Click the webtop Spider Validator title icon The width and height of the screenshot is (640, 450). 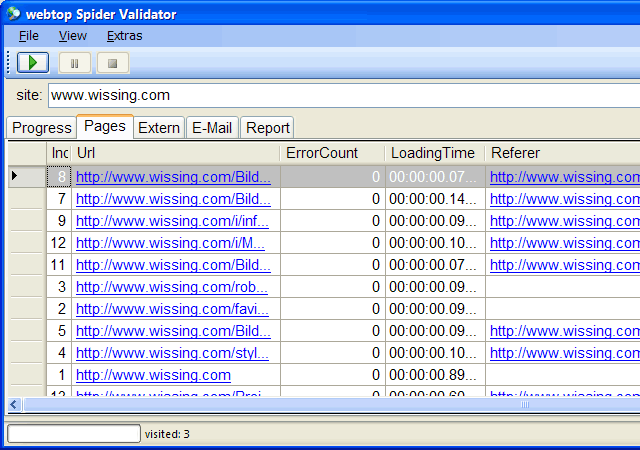(x=13, y=14)
